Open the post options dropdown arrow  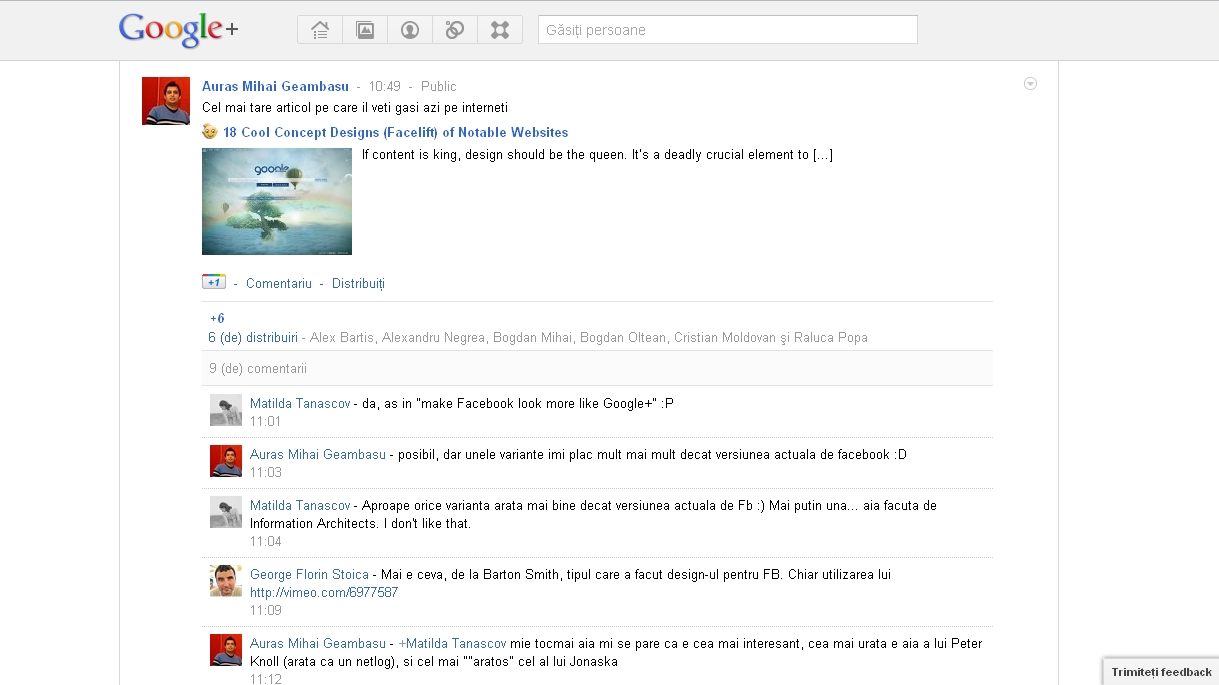(1030, 84)
